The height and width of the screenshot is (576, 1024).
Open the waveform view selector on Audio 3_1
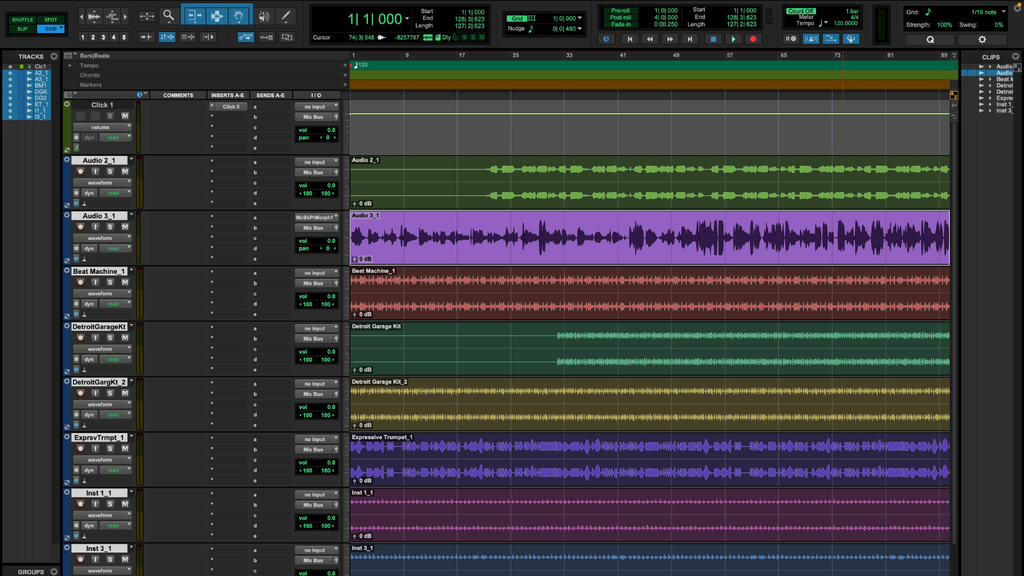pos(102,238)
